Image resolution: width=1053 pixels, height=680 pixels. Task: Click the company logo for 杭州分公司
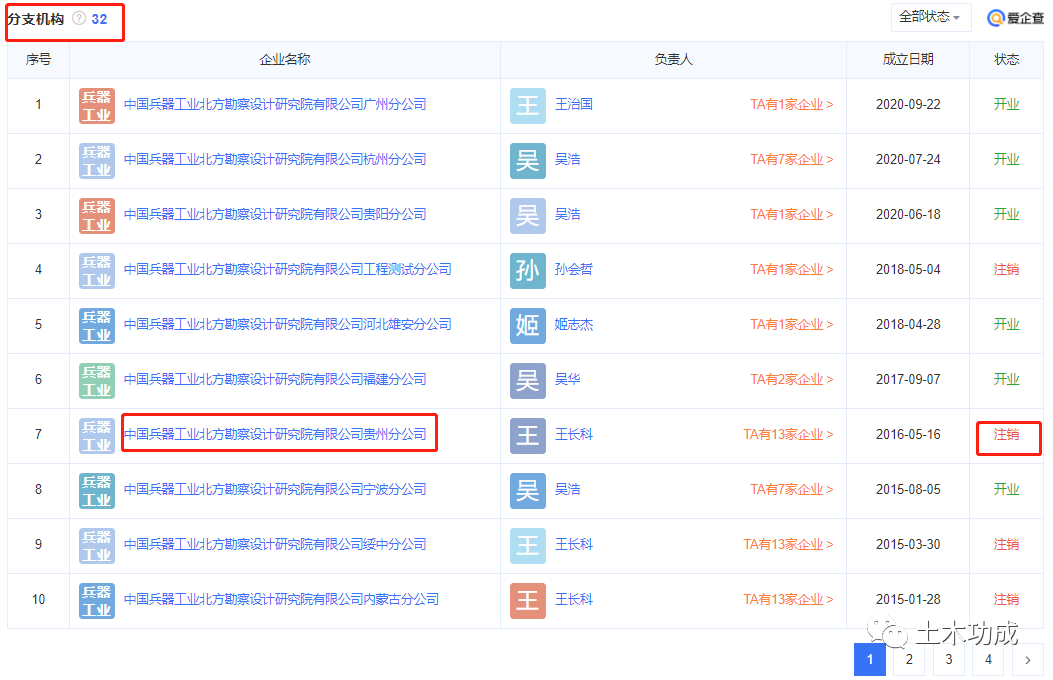(97, 160)
